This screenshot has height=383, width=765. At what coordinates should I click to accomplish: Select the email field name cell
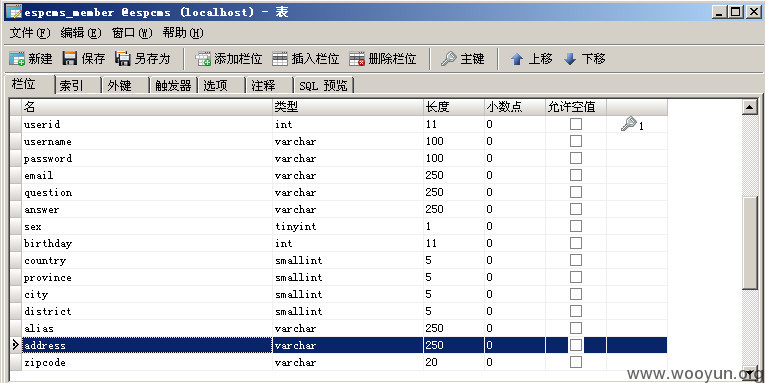click(147, 175)
